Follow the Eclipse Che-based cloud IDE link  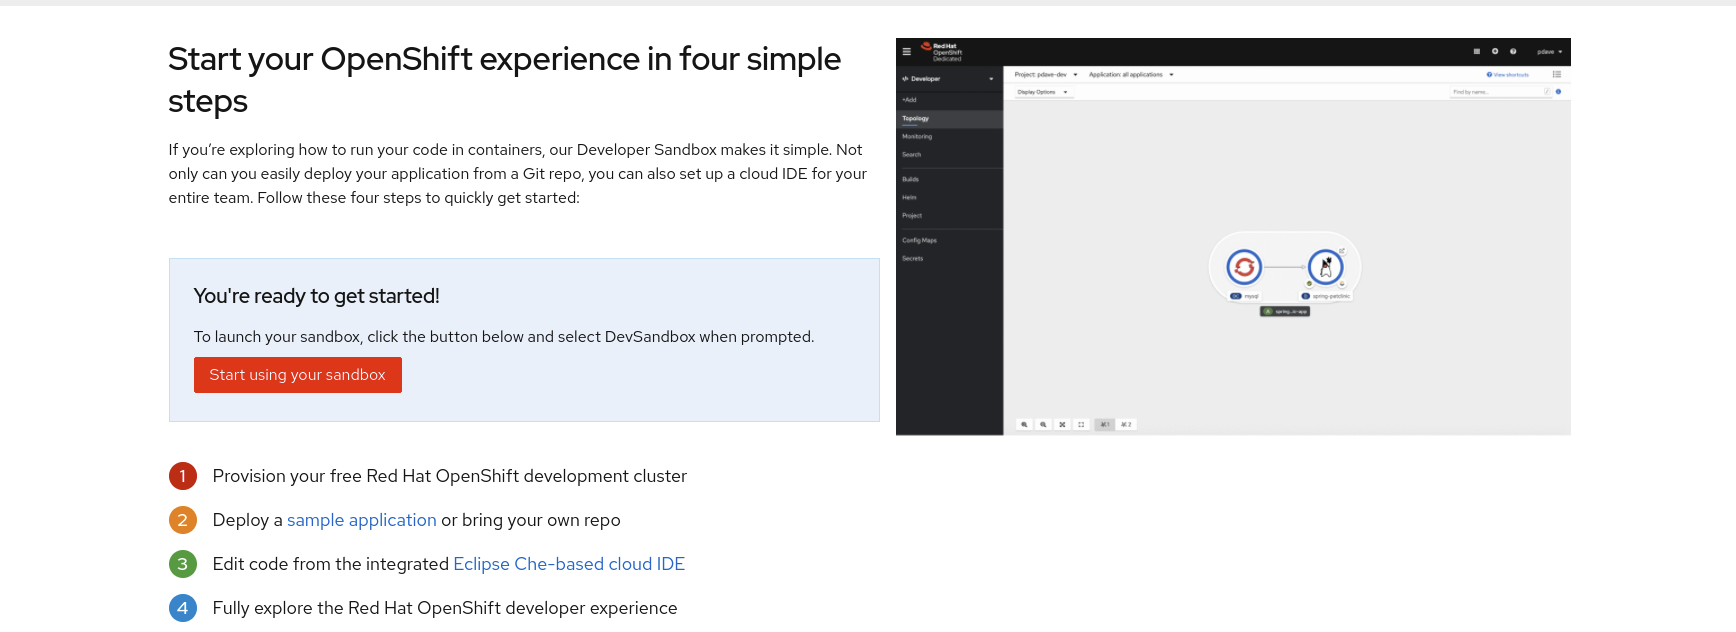tap(568, 564)
